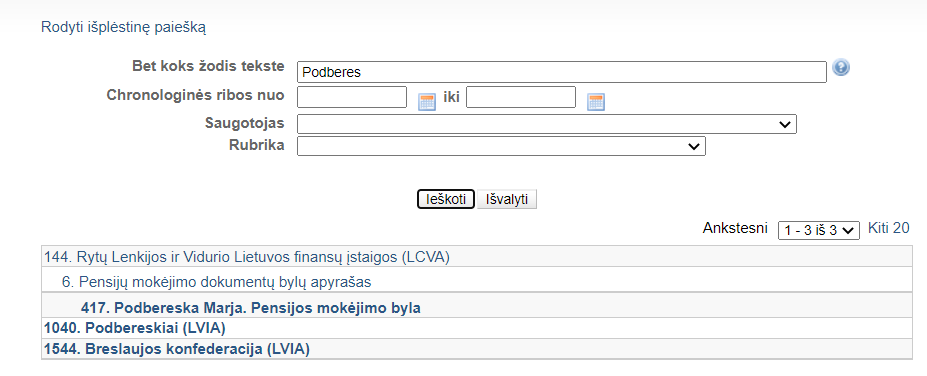Expand the Rubrika dropdown
This screenshot has height=376, width=927.
click(x=501, y=146)
